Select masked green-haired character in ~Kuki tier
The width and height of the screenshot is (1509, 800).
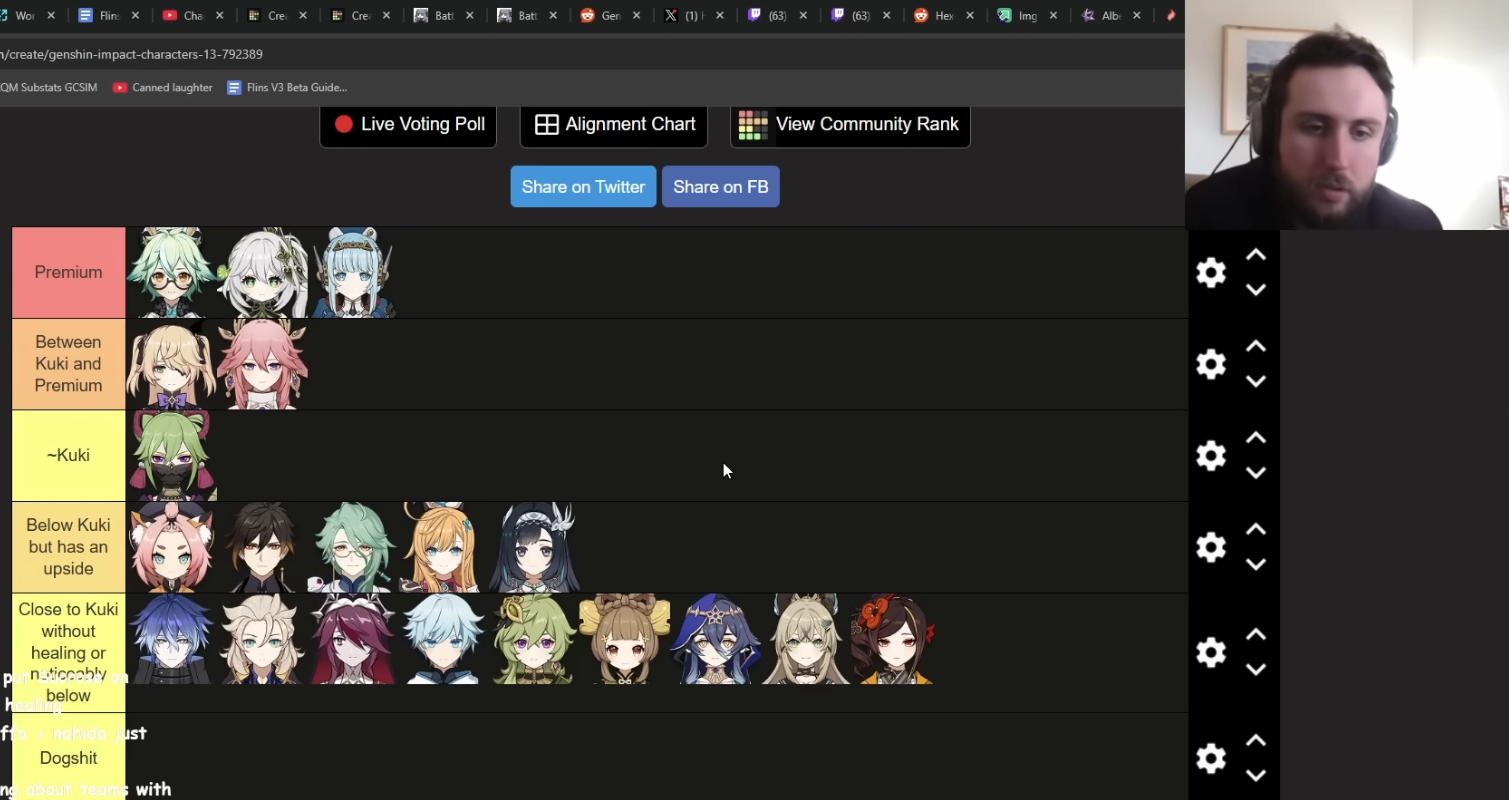pos(171,455)
